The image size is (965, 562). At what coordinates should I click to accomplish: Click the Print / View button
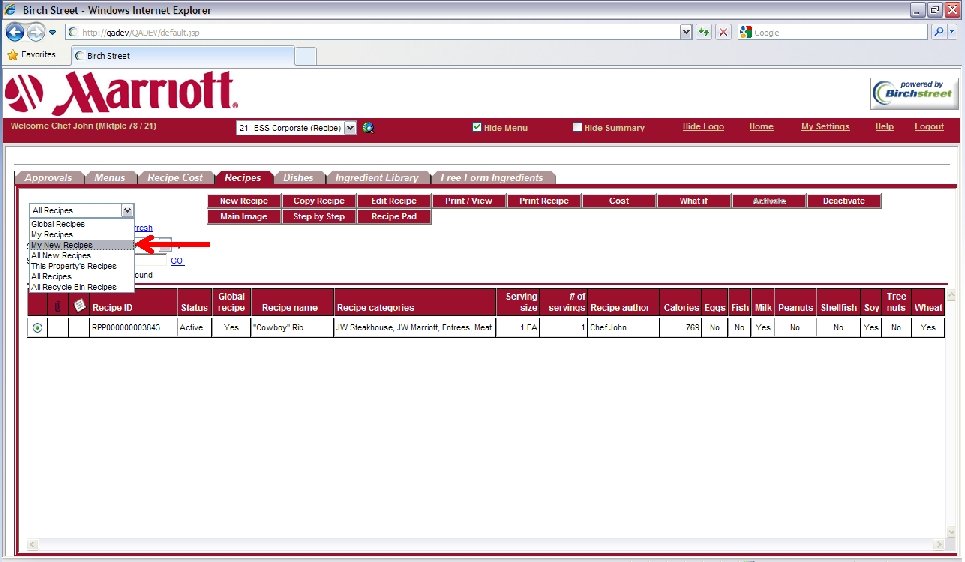tap(469, 201)
